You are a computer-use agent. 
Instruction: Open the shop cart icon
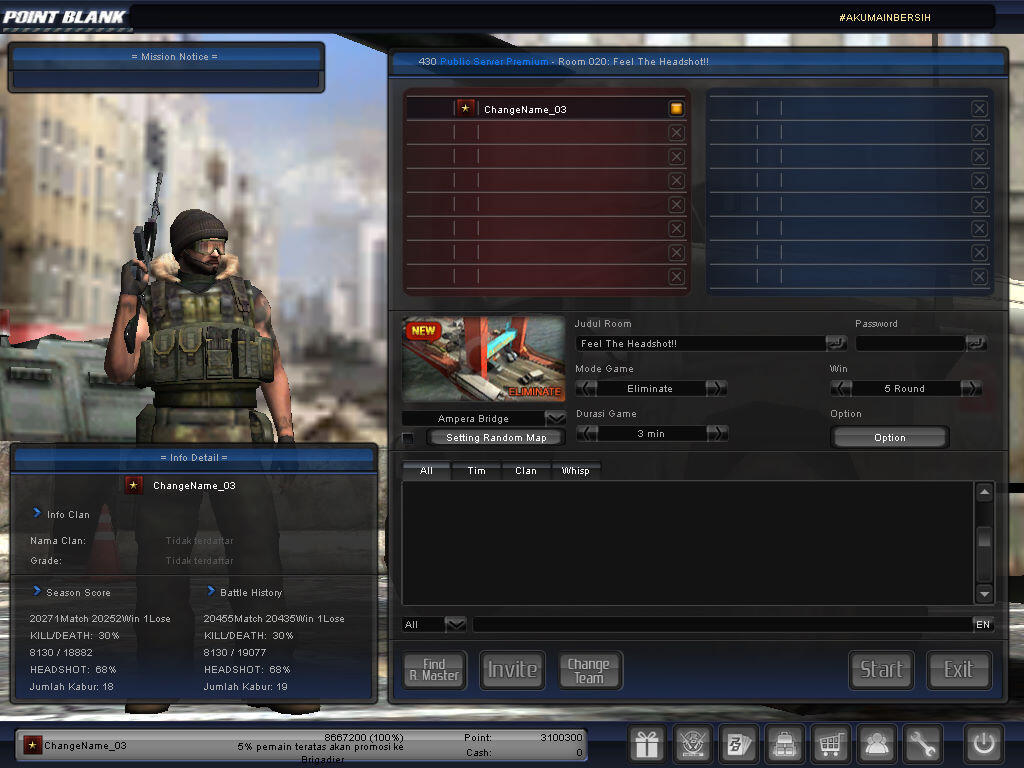(830, 744)
